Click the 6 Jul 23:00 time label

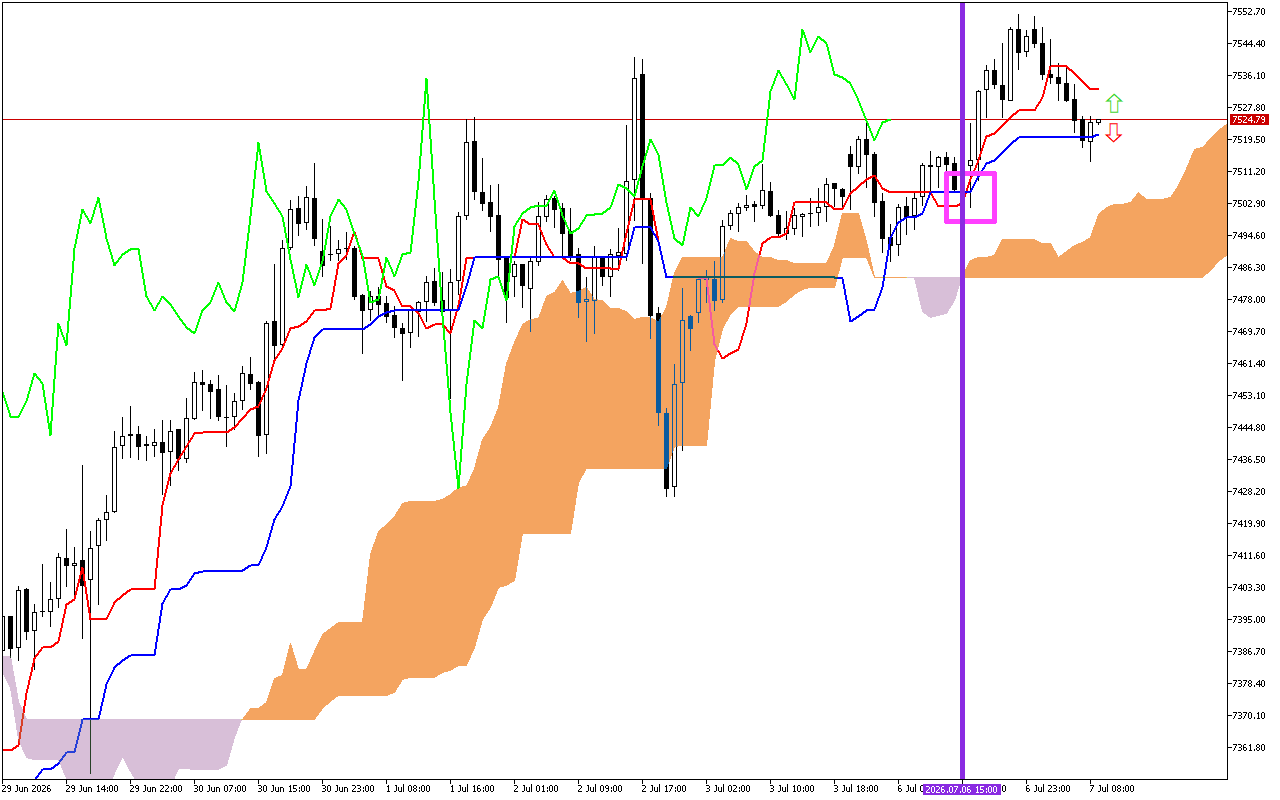[x=1047, y=788]
